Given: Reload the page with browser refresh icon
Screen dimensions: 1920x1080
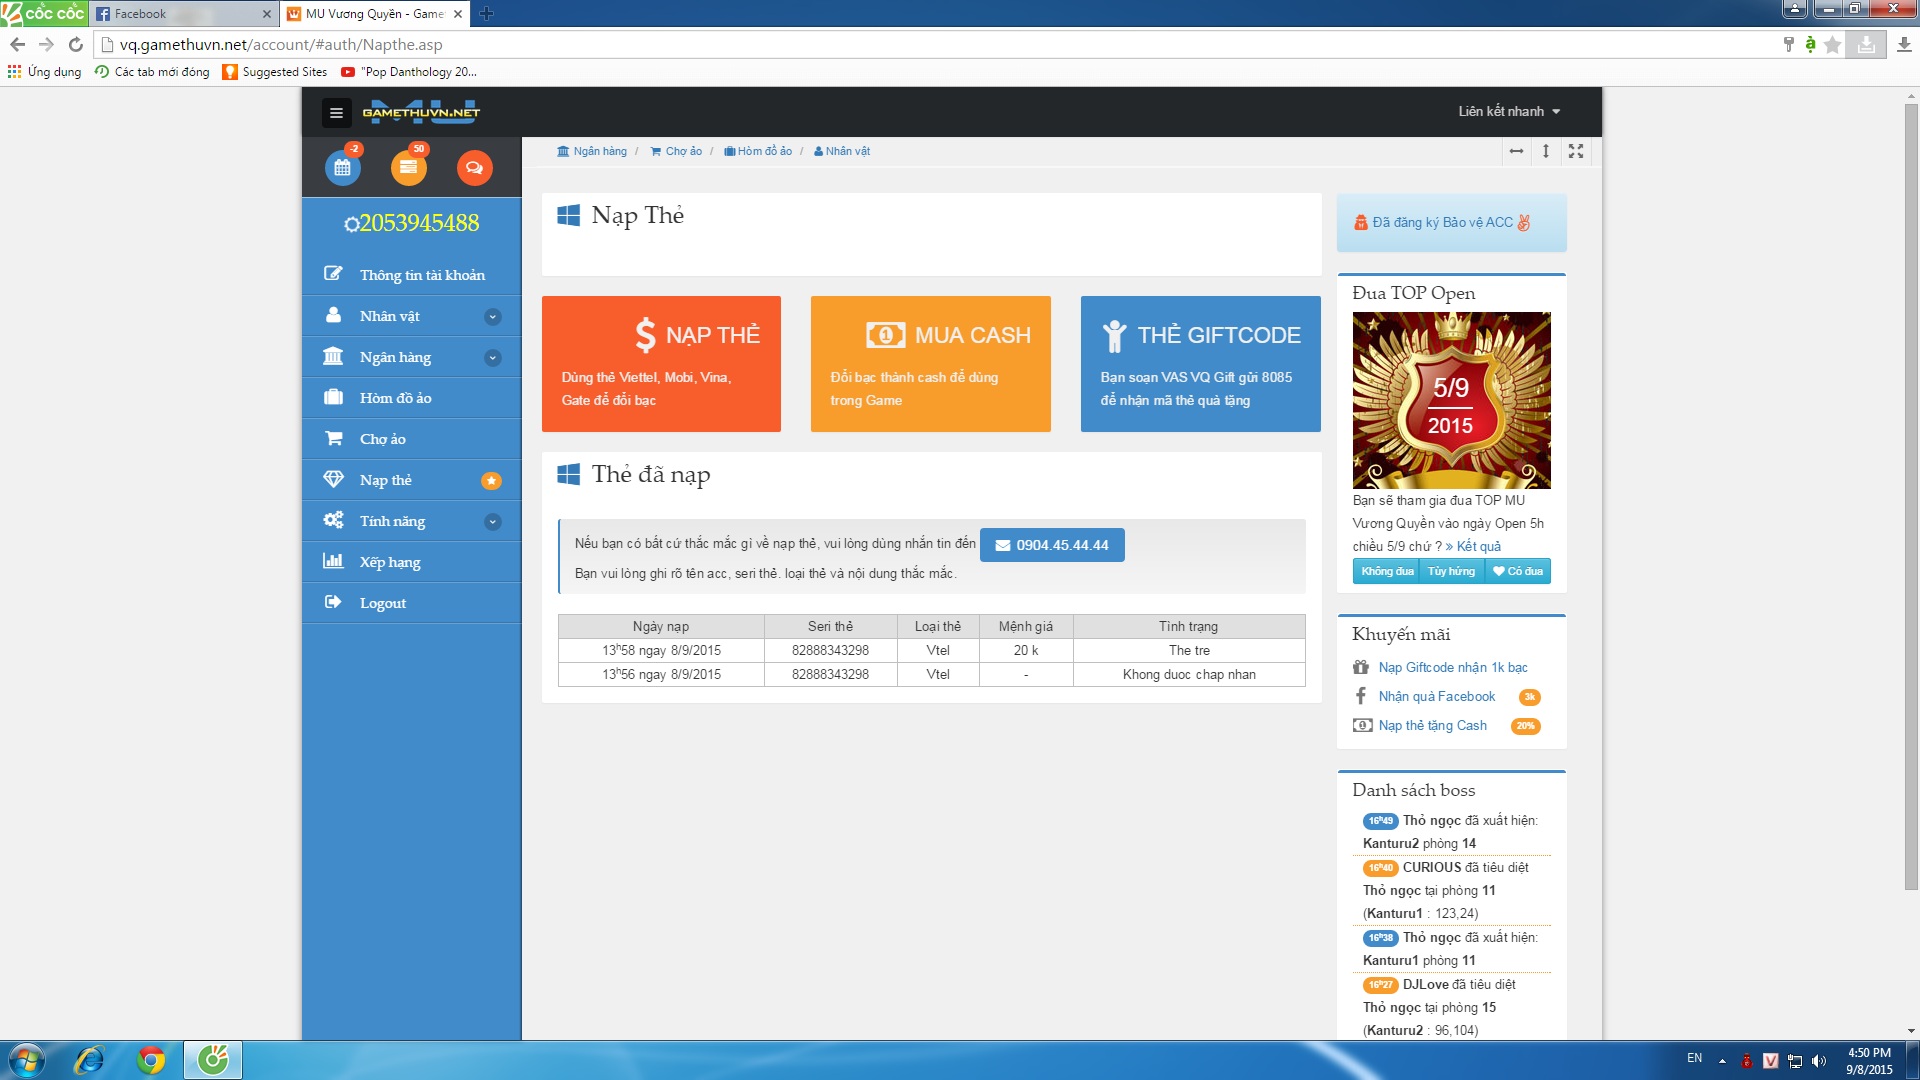Looking at the screenshot, I should point(75,44).
